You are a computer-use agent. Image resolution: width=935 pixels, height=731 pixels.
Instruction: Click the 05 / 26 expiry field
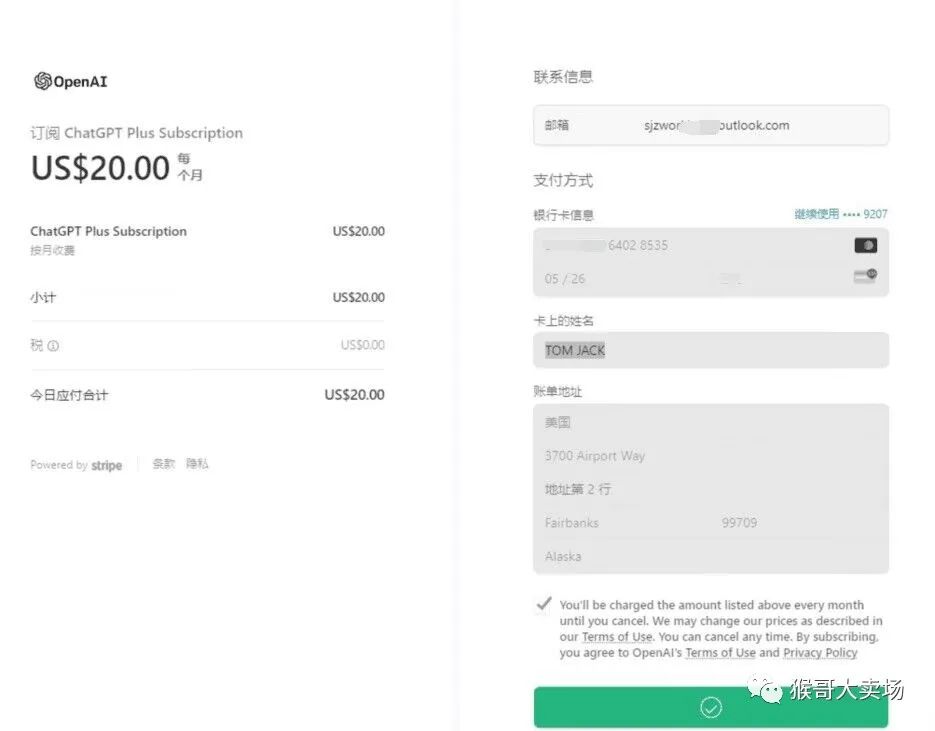tap(623, 278)
